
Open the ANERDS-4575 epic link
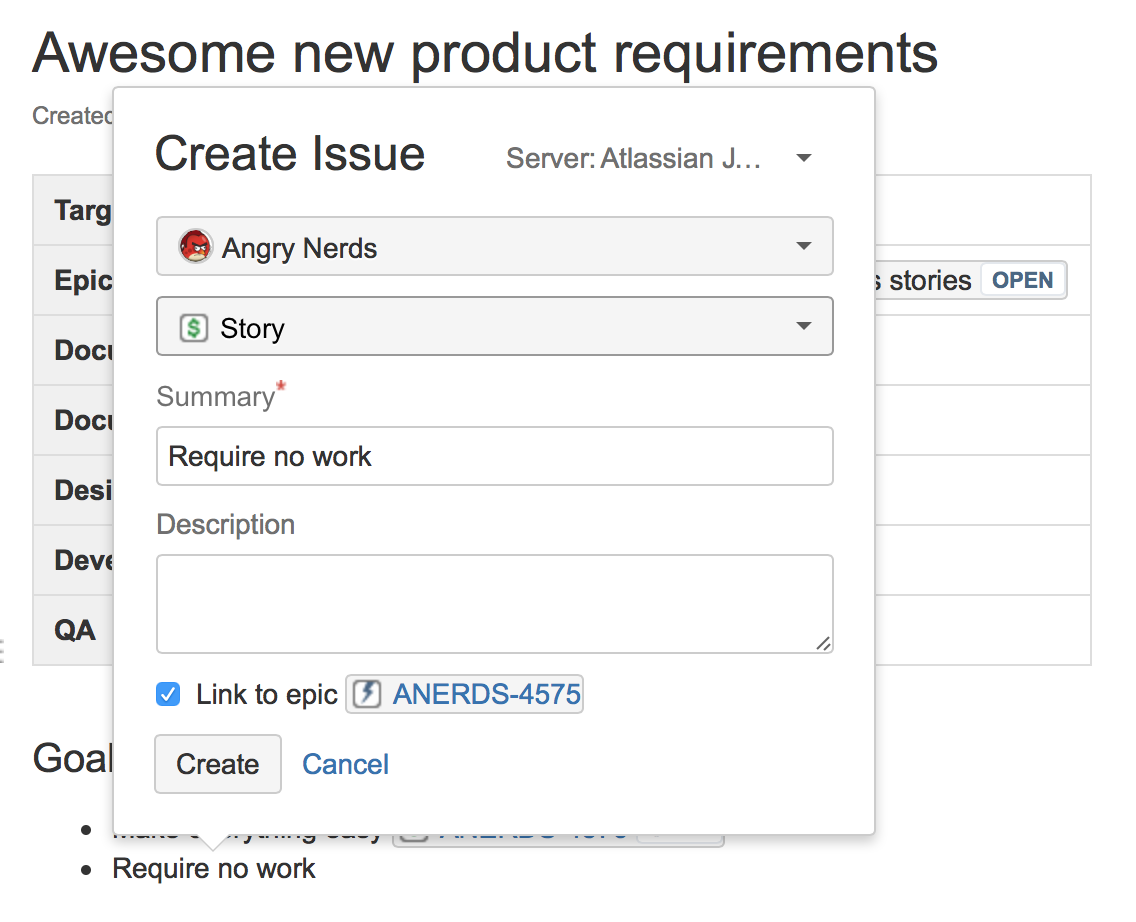[x=486, y=694]
